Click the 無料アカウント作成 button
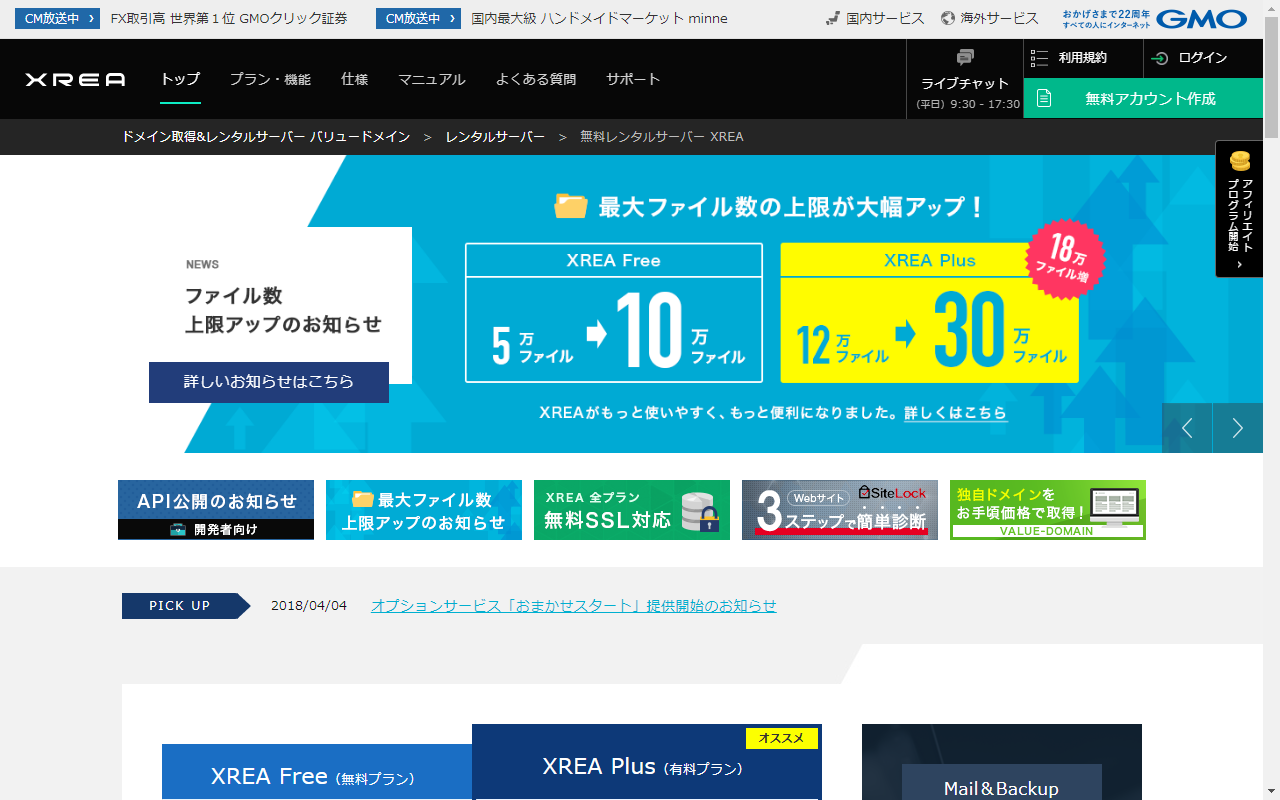Screen dimensions: 1280x800 [x=1143, y=98]
